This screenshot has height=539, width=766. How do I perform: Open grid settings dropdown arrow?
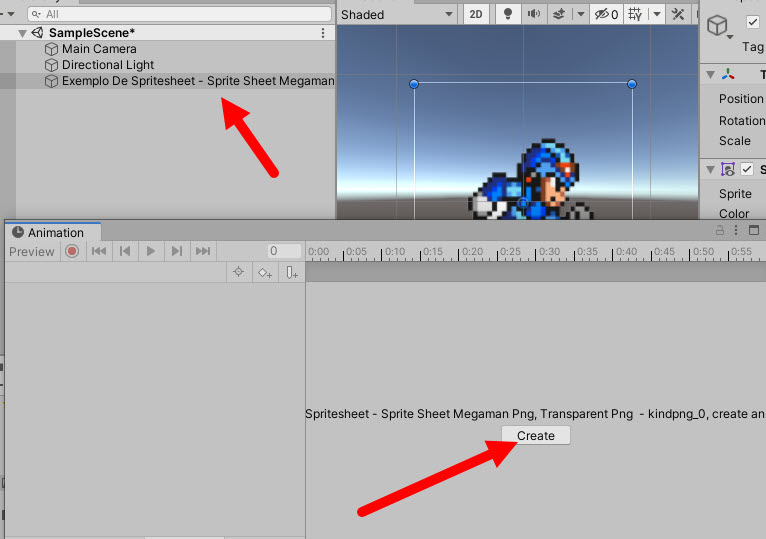(657, 14)
